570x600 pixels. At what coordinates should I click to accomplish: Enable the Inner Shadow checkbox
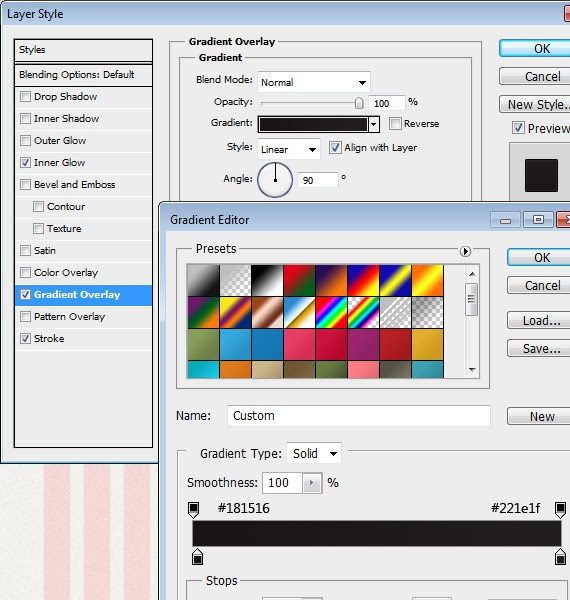click(25, 119)
